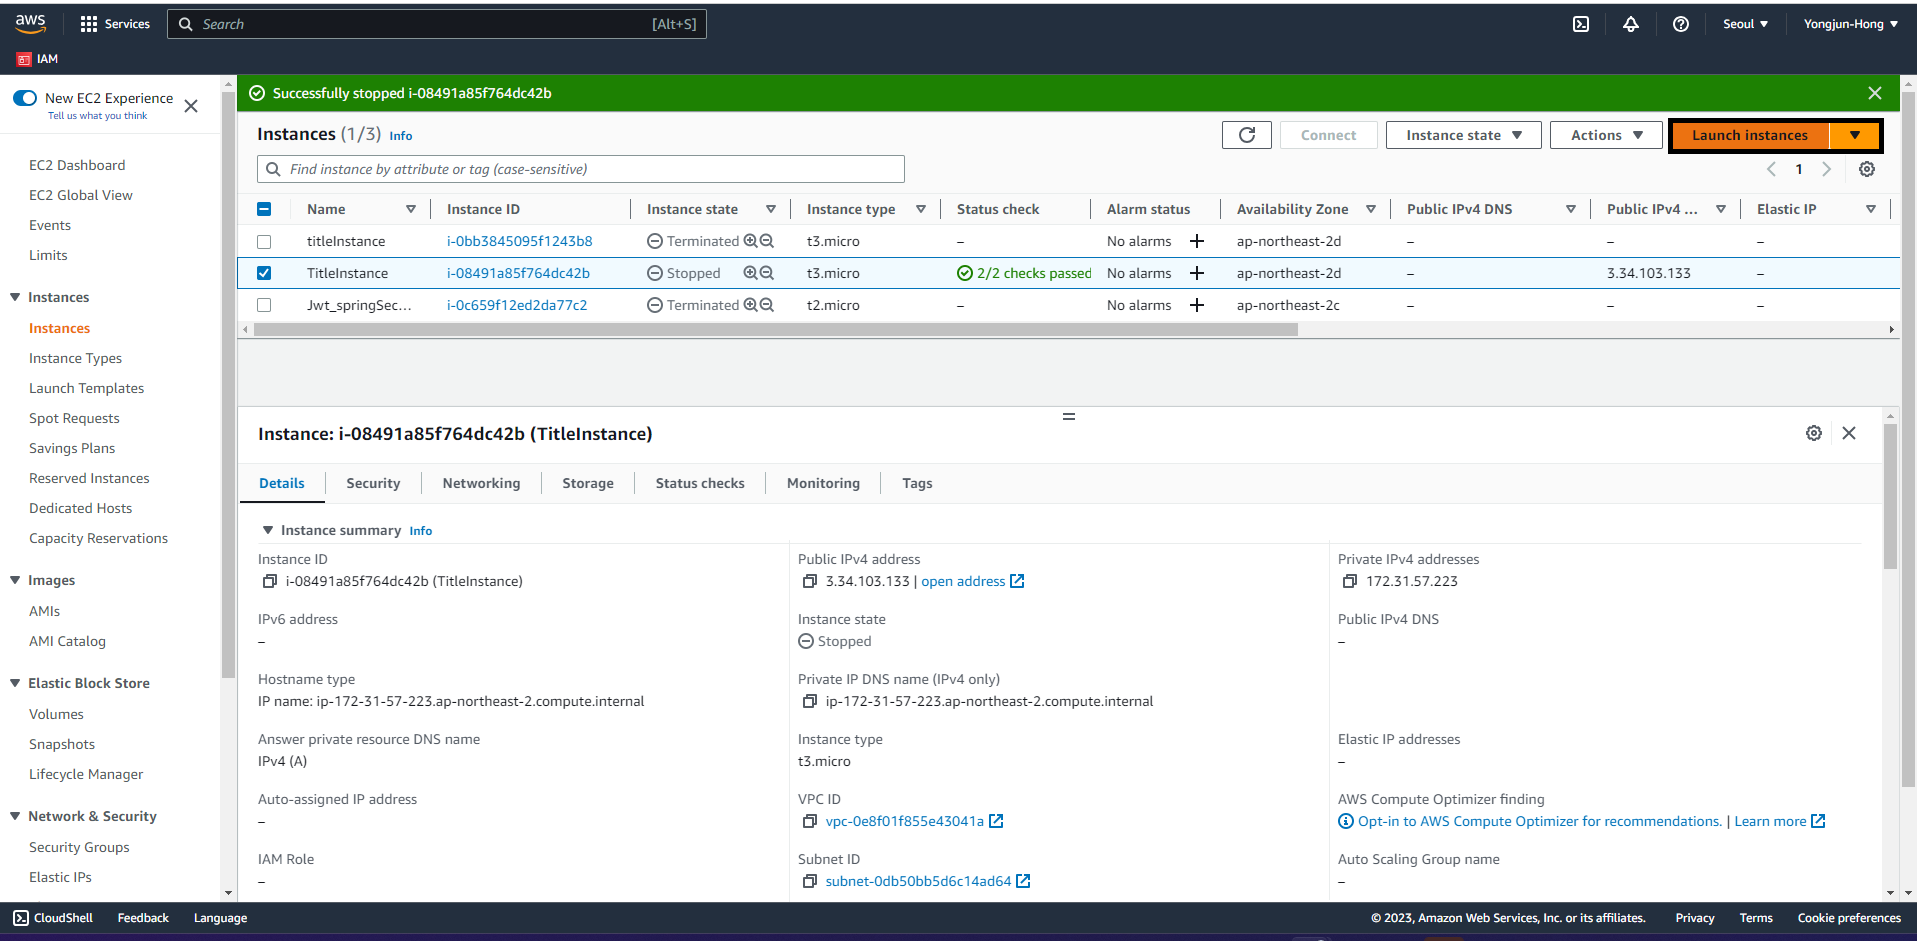Open the Yongjun-Hong account menu
The height and width of the screenshot is (943, 1917).
tap(1850, 24)
